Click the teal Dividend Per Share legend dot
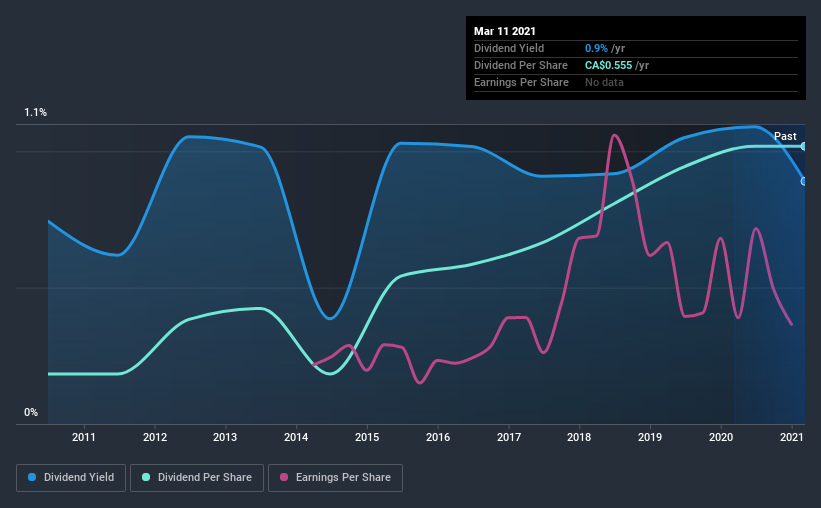Screen dimensions: 821x508 [x=146, y=477]
